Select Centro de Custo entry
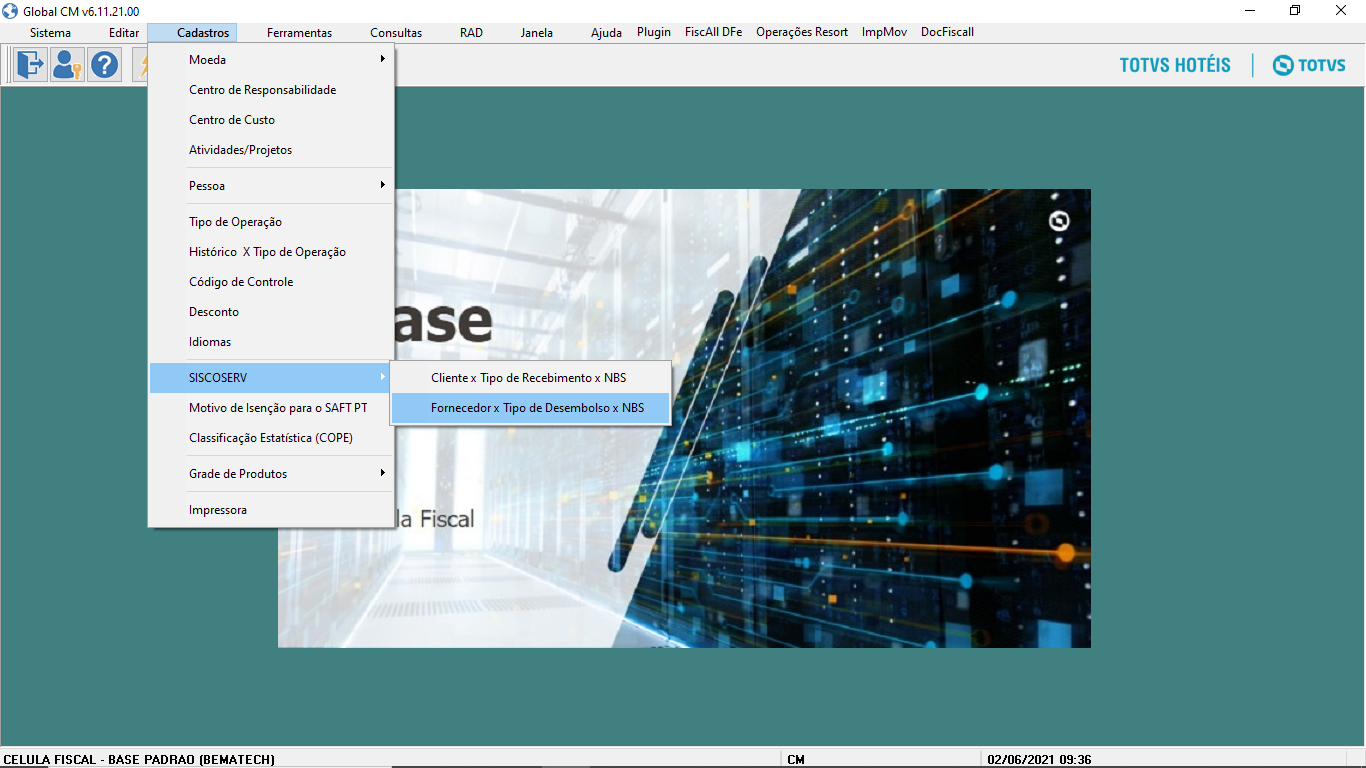This screenshot has height=768, width=1366. pos(271,120)
